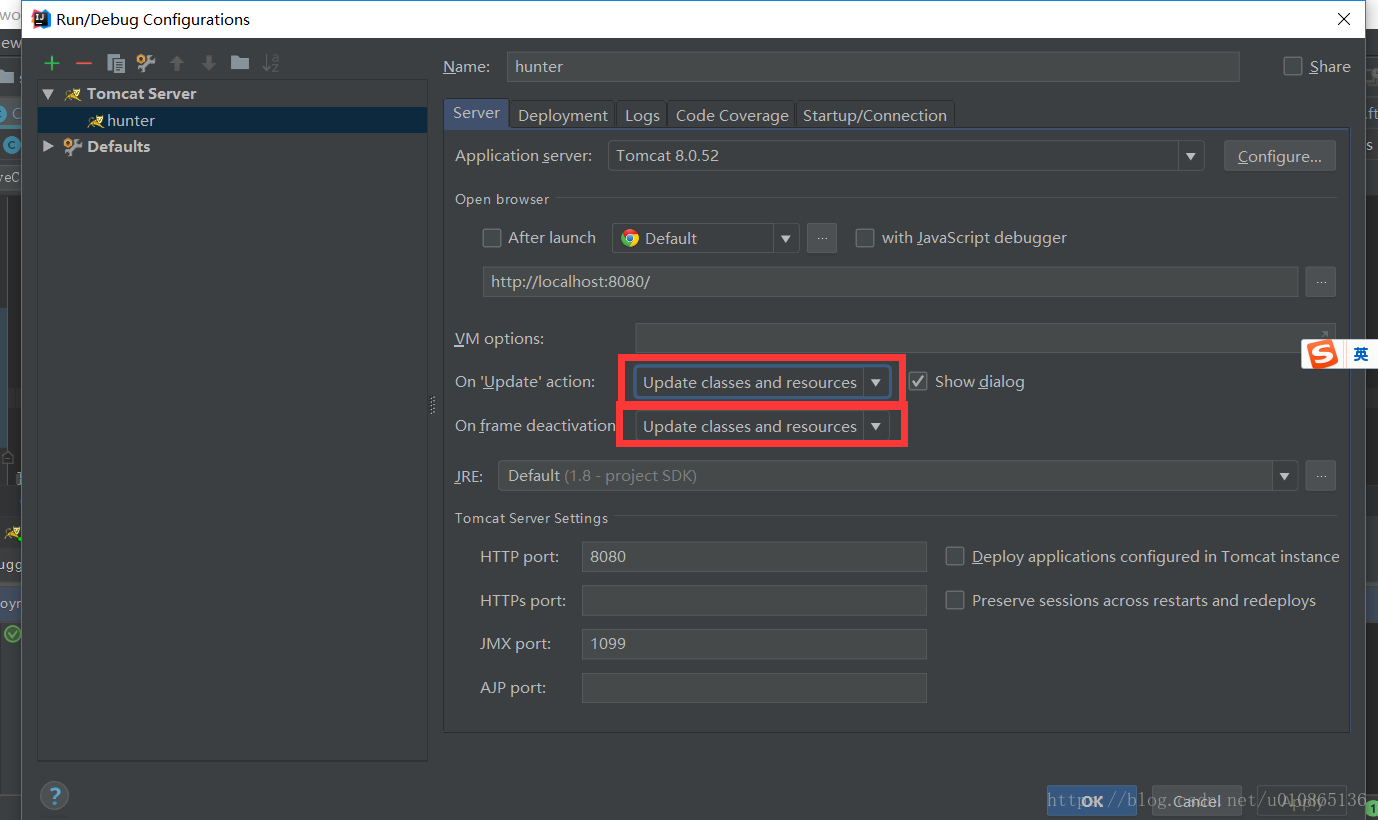Sort configurations alphabetically
Viewport: 1378px width, 820px height.
[x=271, y=63]
